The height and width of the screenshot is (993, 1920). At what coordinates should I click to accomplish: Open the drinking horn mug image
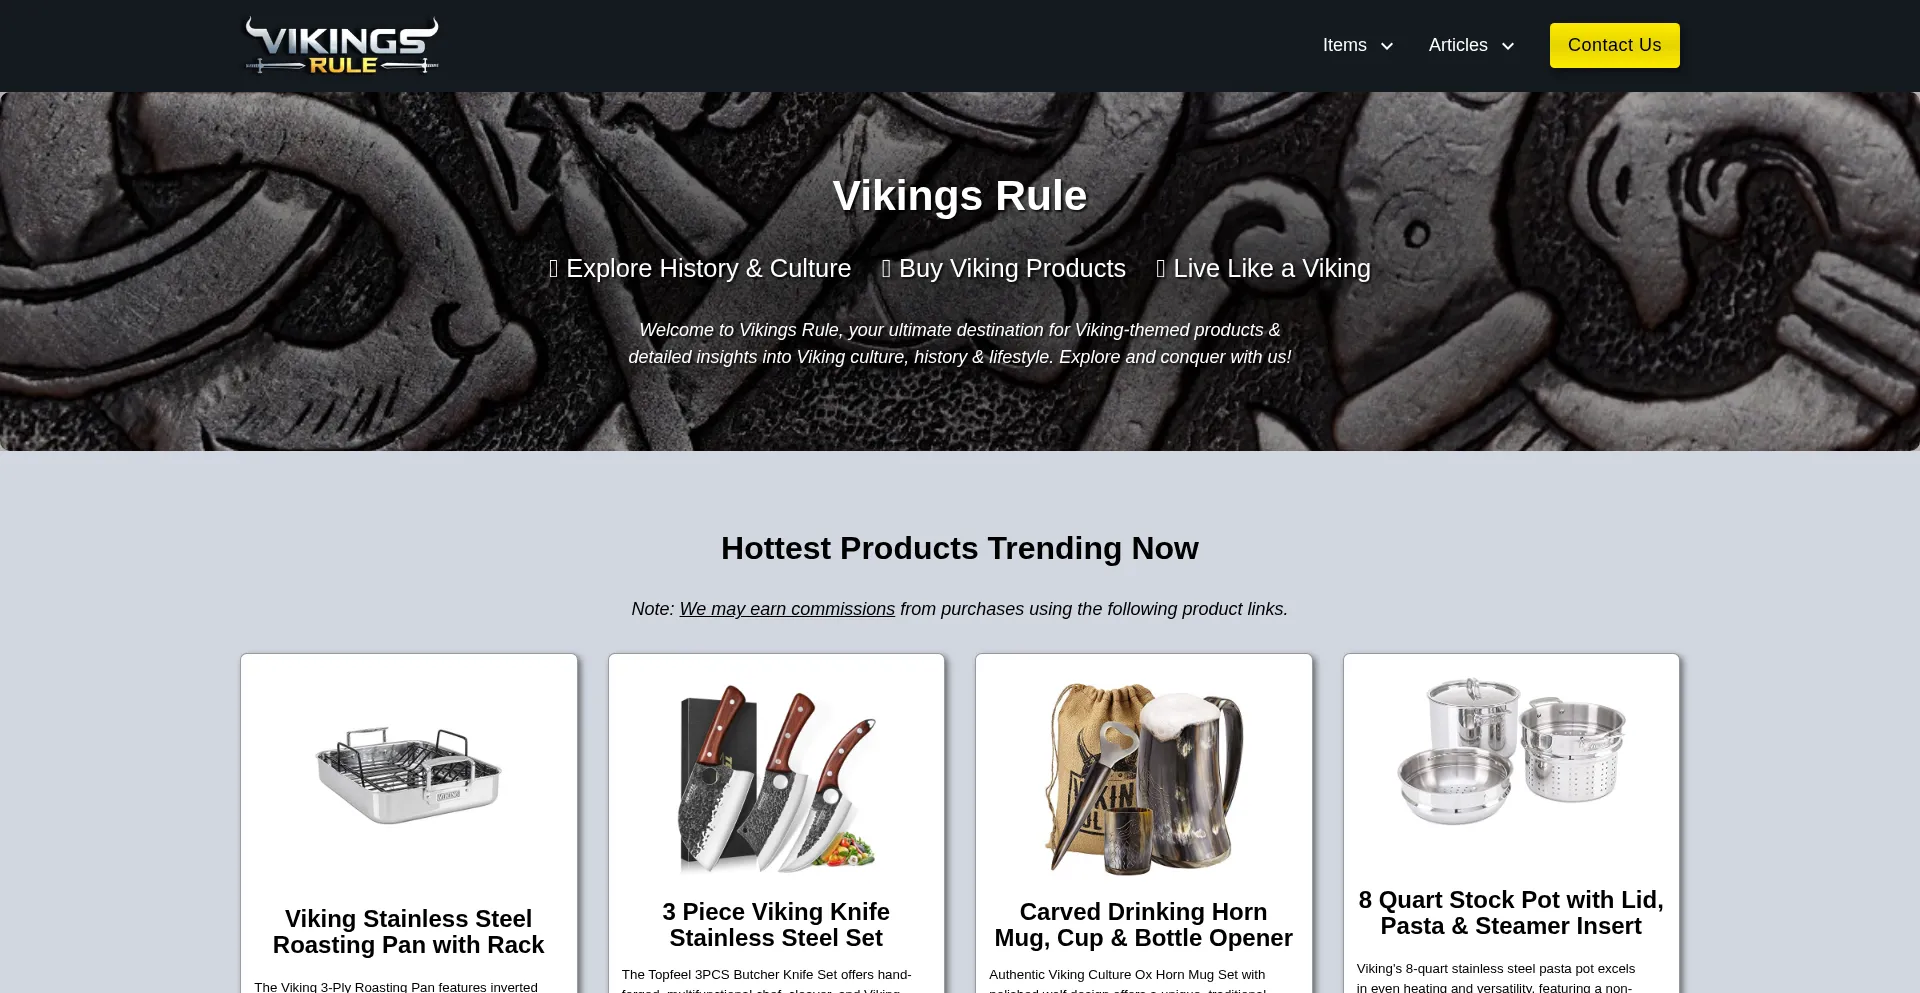click(1144, 777)
